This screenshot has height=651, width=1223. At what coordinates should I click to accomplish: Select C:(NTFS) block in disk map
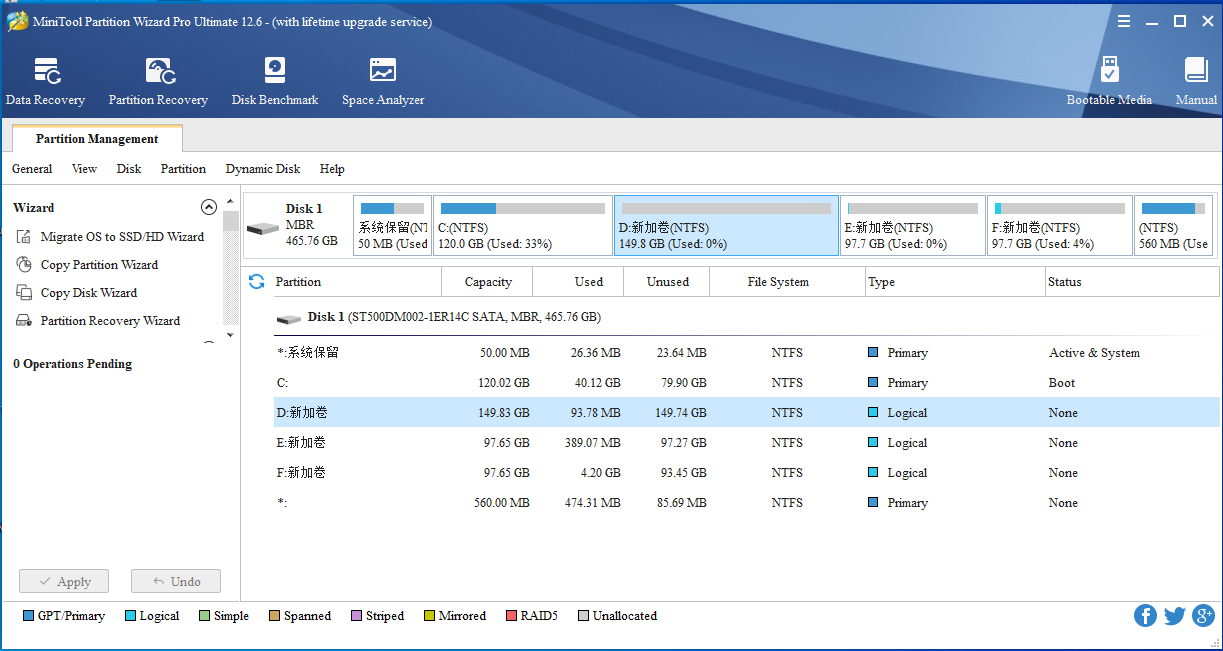[522, 226]
